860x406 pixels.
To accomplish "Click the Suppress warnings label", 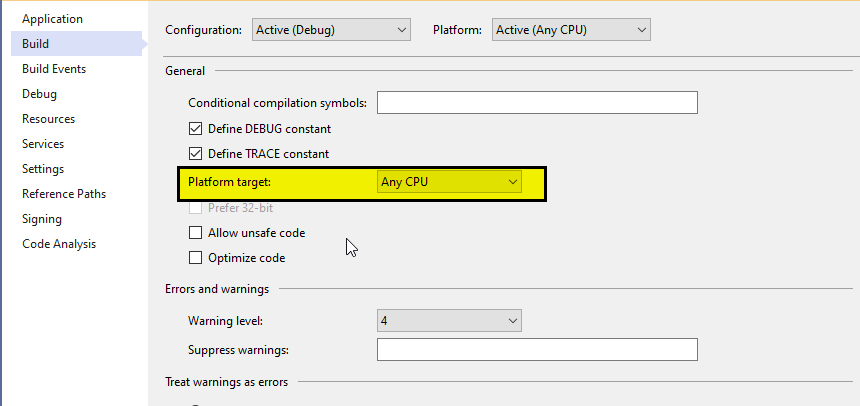I will pos(238,349).
